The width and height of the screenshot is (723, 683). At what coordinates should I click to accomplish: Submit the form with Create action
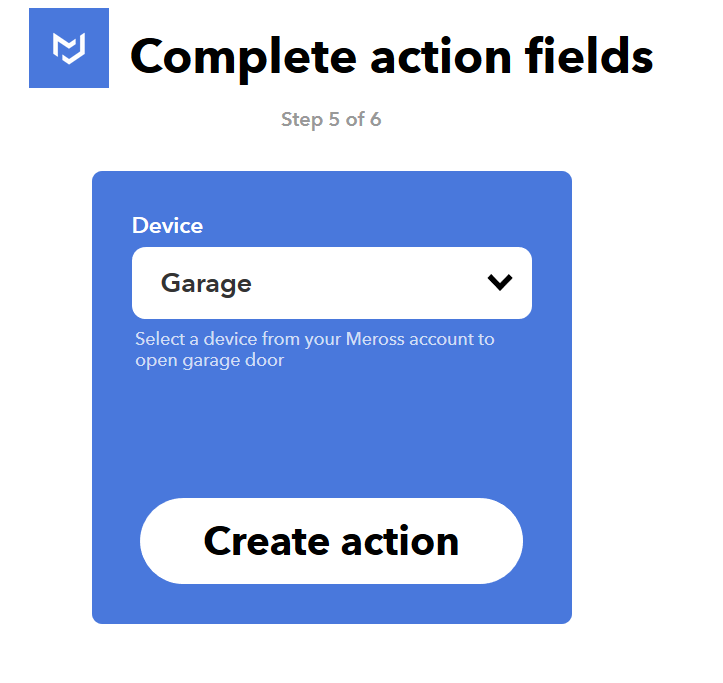click(x=331, y=541)
